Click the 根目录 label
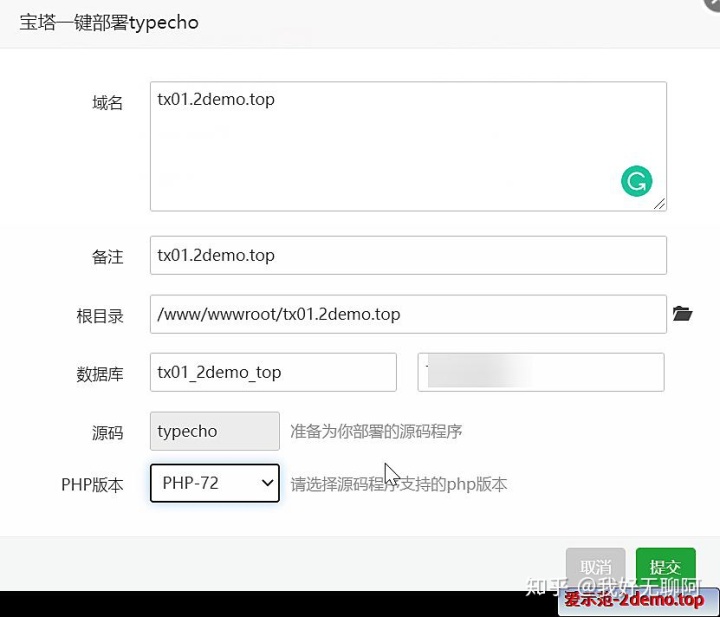 click(x=100, y=316)
